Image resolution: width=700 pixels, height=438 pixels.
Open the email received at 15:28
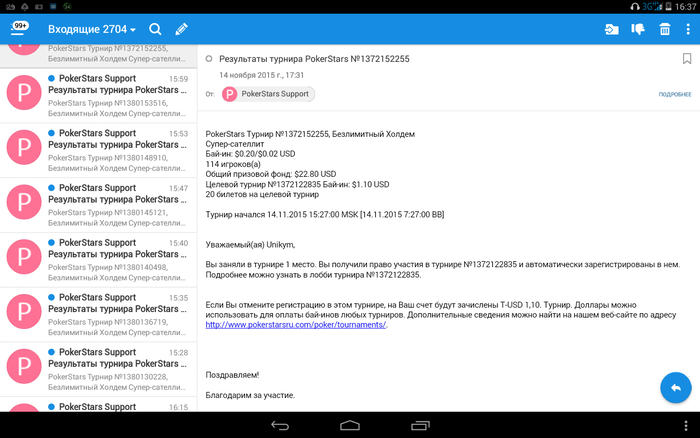(x=98, y=370)
